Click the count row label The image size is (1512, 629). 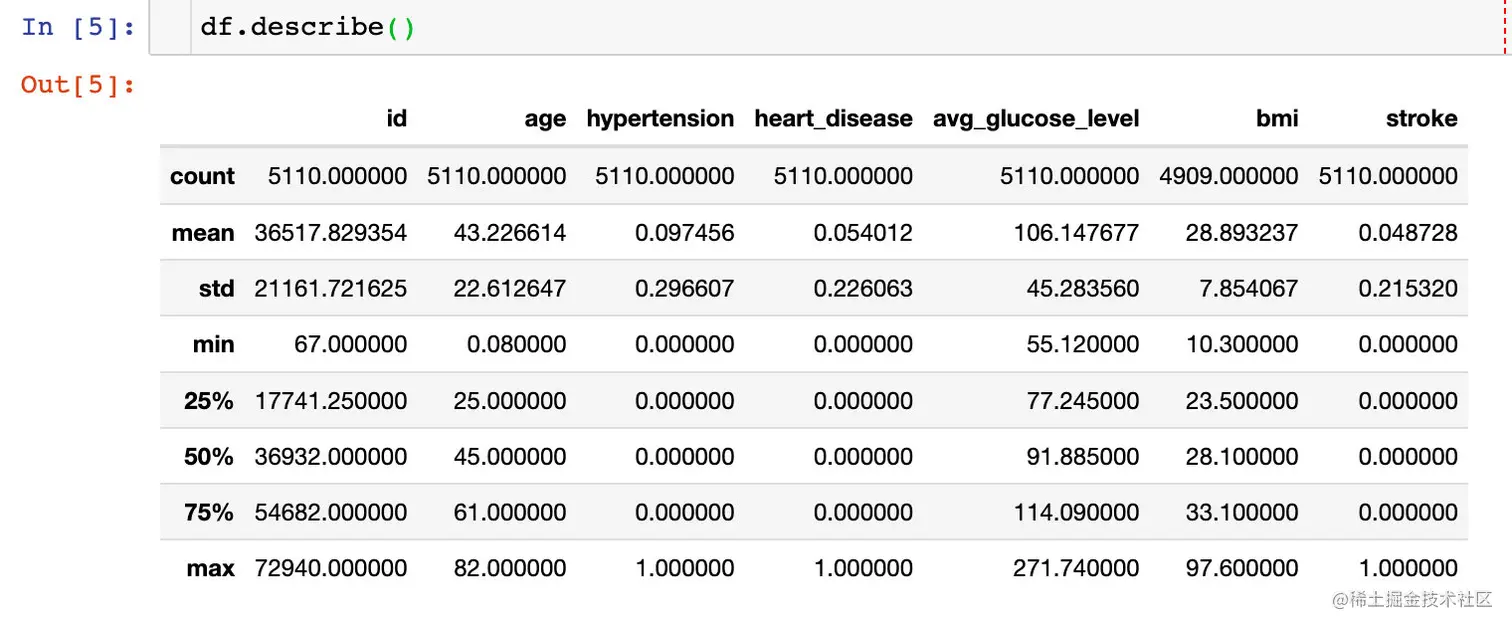[202, 177]
